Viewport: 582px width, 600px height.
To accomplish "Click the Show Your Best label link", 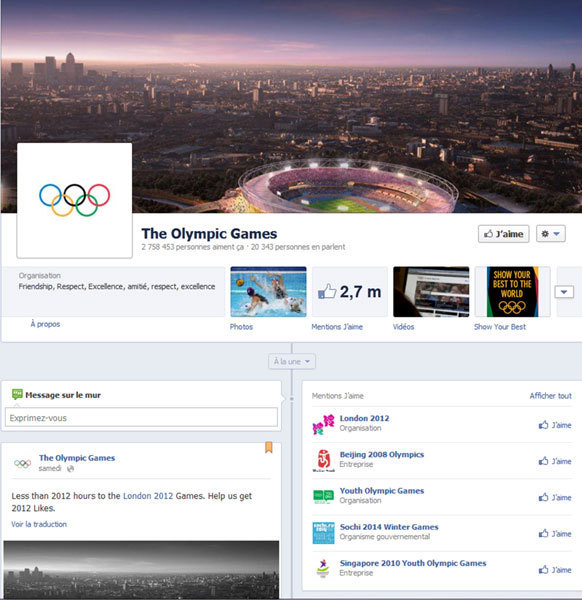I will (500, 327).
